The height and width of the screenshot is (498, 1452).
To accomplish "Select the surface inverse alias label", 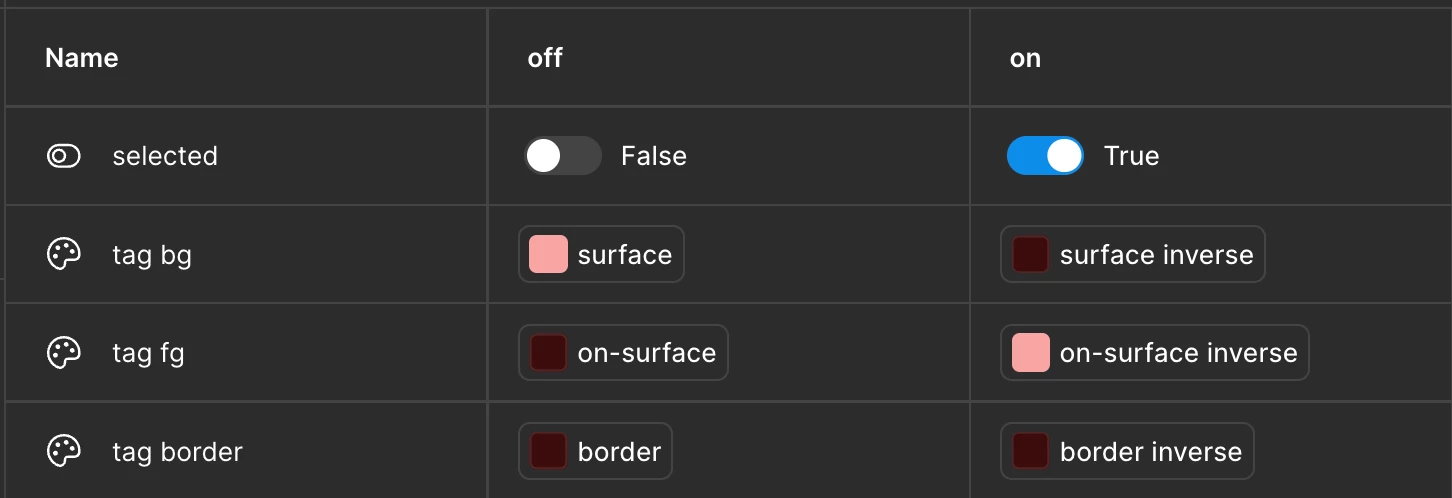I will click(1156, 255).
